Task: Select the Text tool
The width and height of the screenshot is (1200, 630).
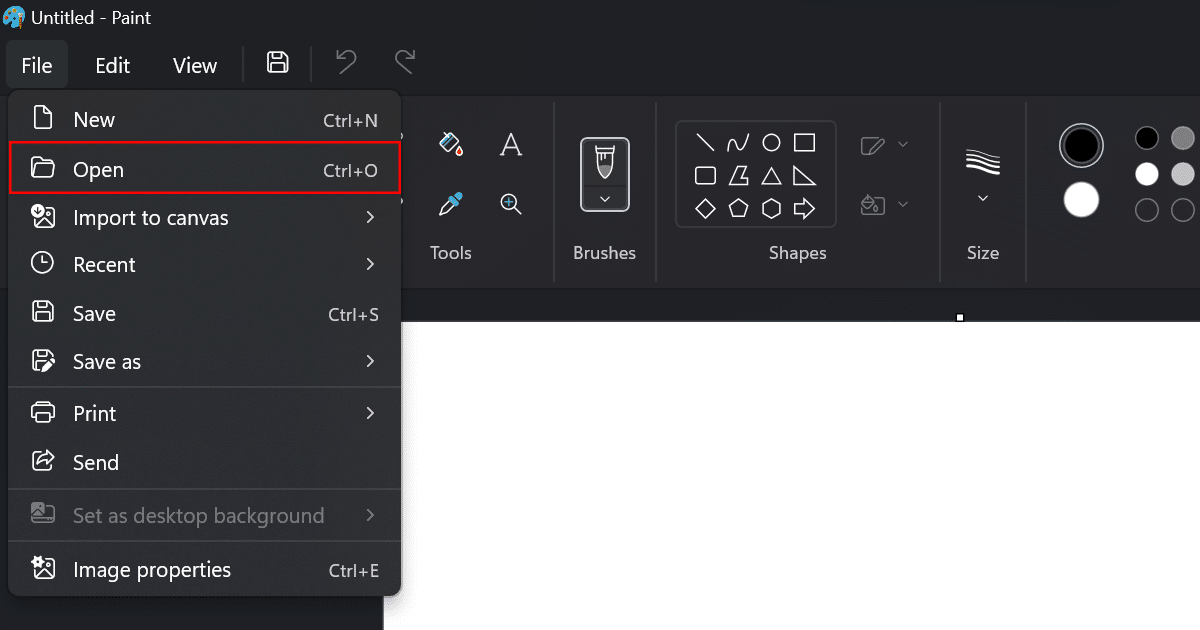Action: (511, 144)
